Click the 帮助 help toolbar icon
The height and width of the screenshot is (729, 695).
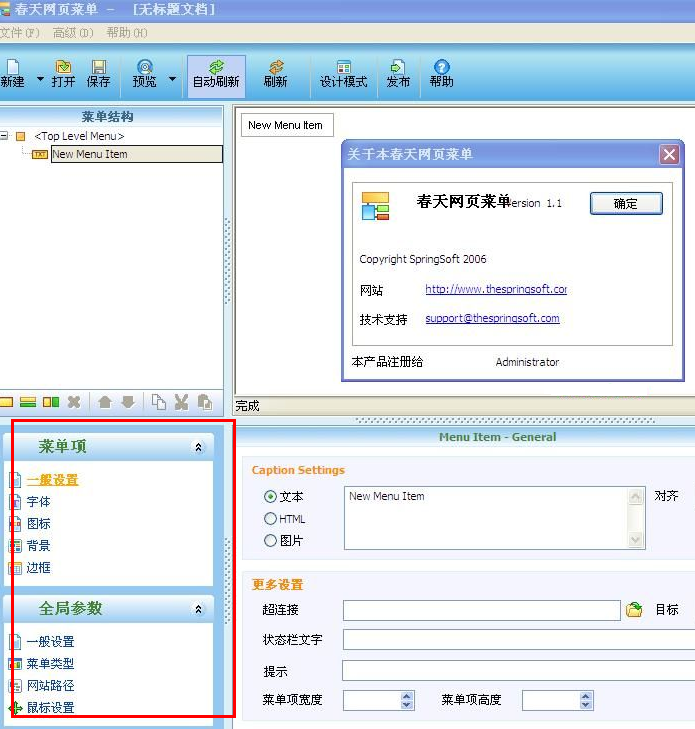pyautogui.click(x=442, y=73)
